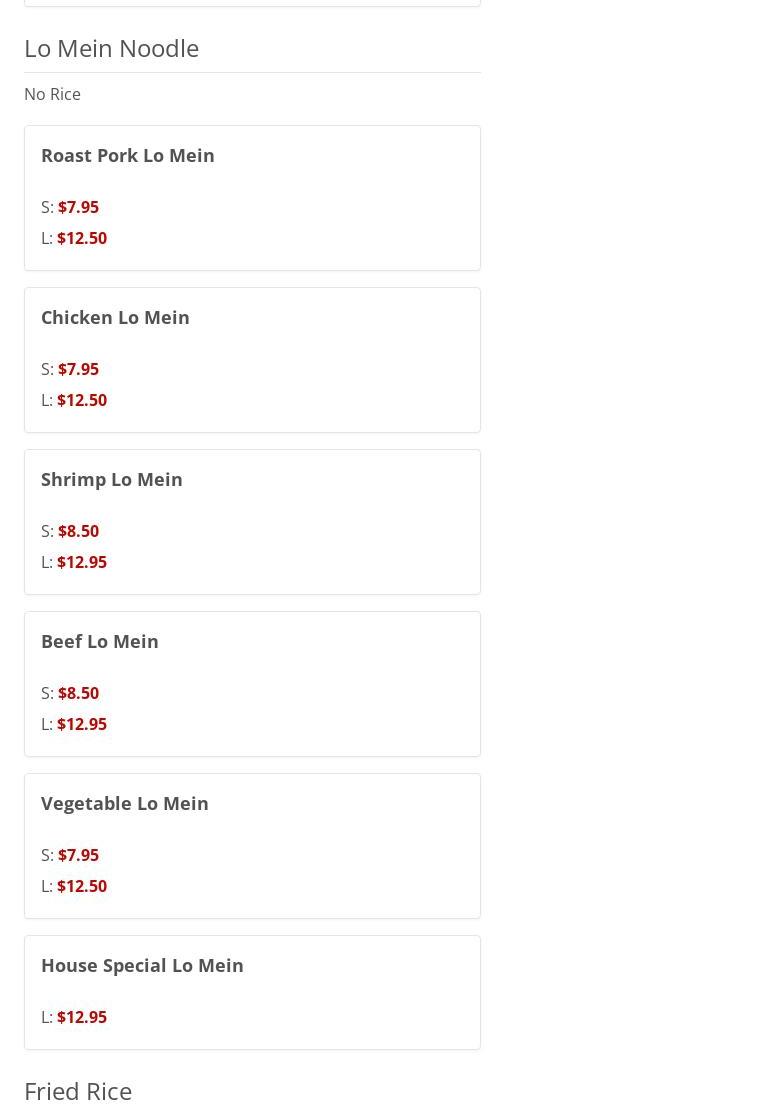This screenshot has width=770, height=1111.
Task: Choose small $8.50 price for Shrimp Lo Mein
Action: [x=78, y=531]
